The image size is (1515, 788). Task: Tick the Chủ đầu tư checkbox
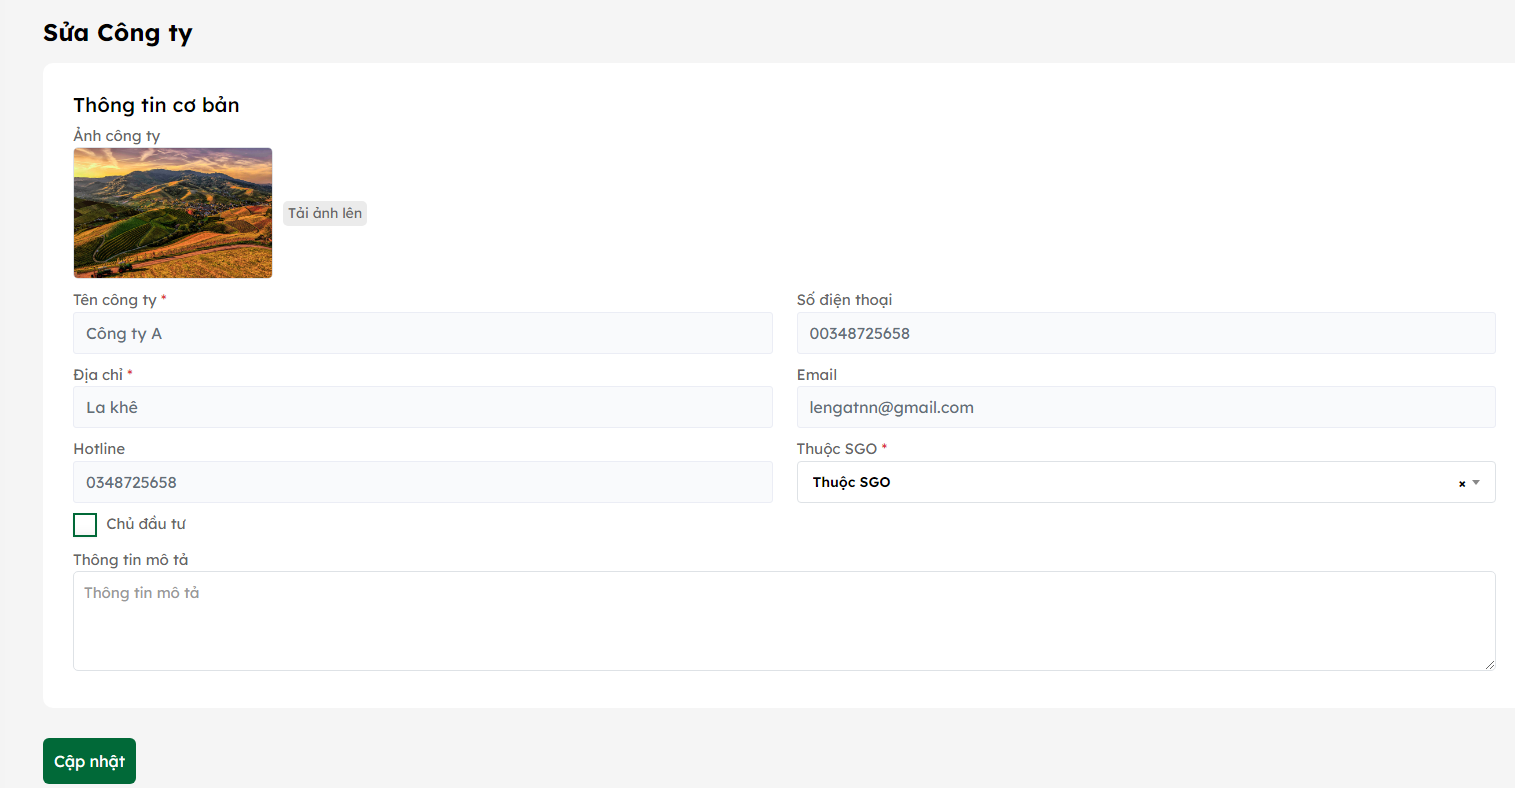coord(85,525)
